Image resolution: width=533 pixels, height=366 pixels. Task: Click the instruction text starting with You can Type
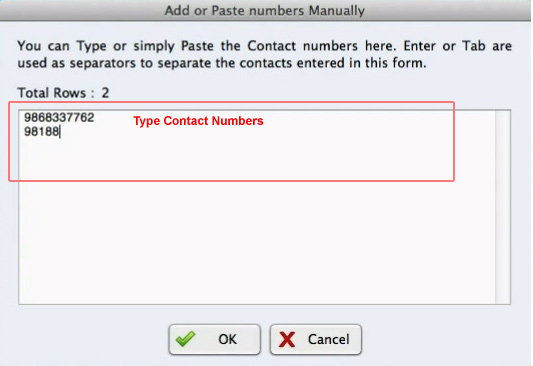point(264,54)
